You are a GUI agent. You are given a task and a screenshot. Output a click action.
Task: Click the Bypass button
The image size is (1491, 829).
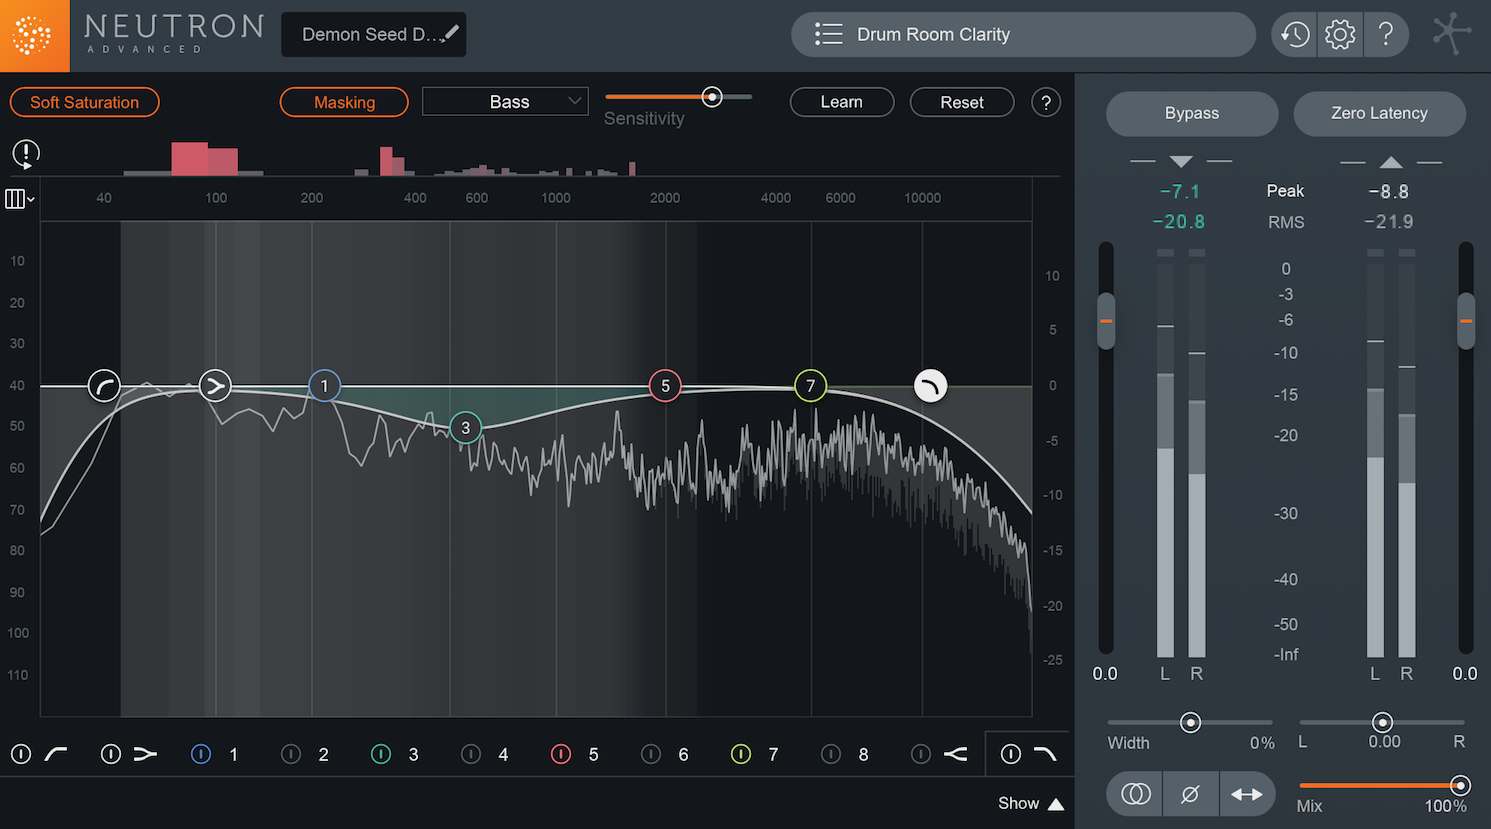point(1192,113)
